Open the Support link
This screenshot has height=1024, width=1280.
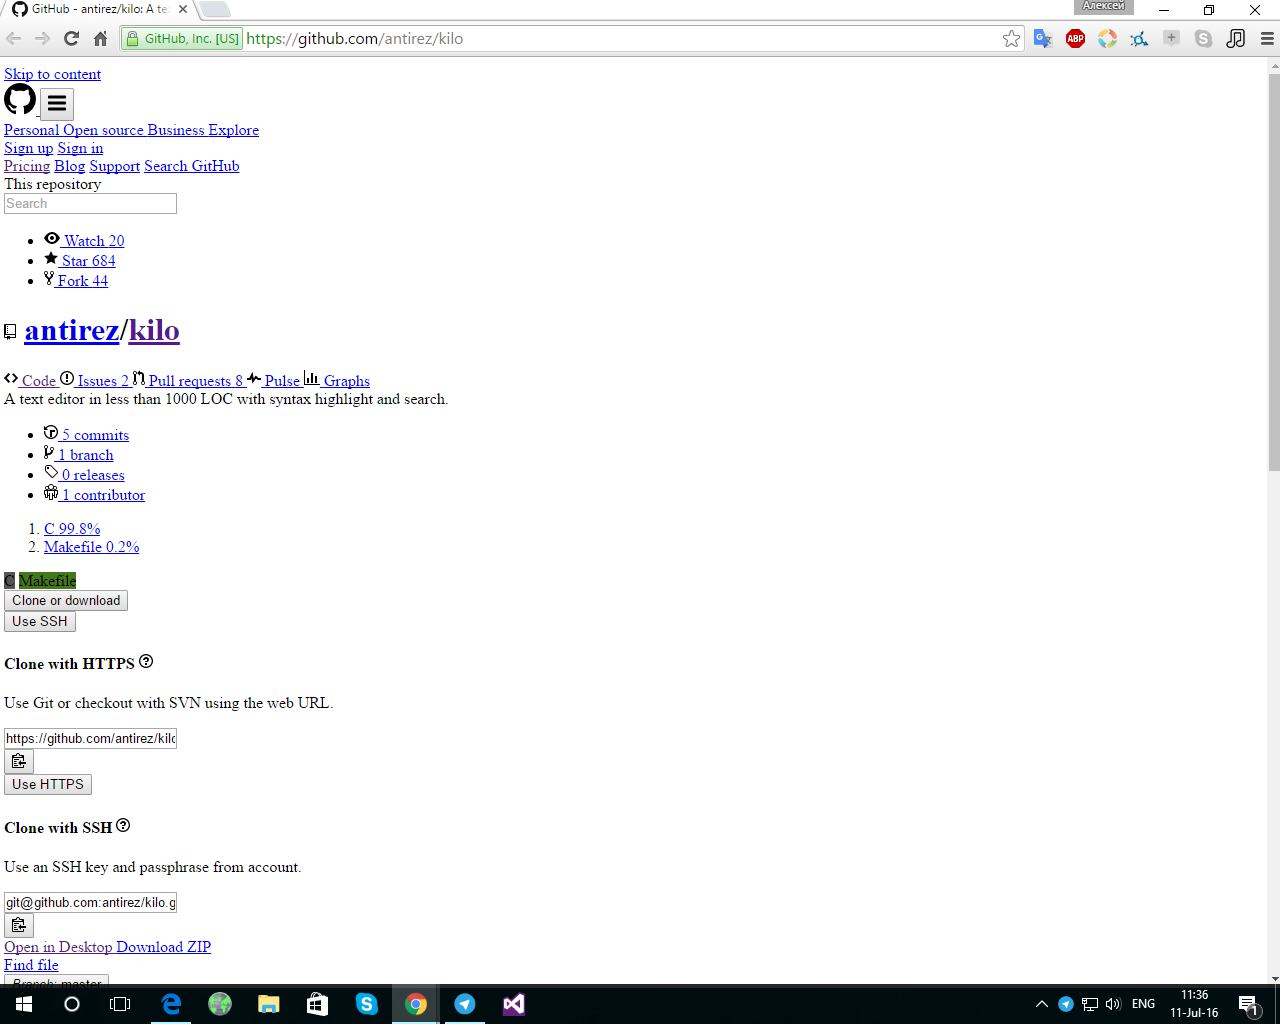[x=114, y=166]
